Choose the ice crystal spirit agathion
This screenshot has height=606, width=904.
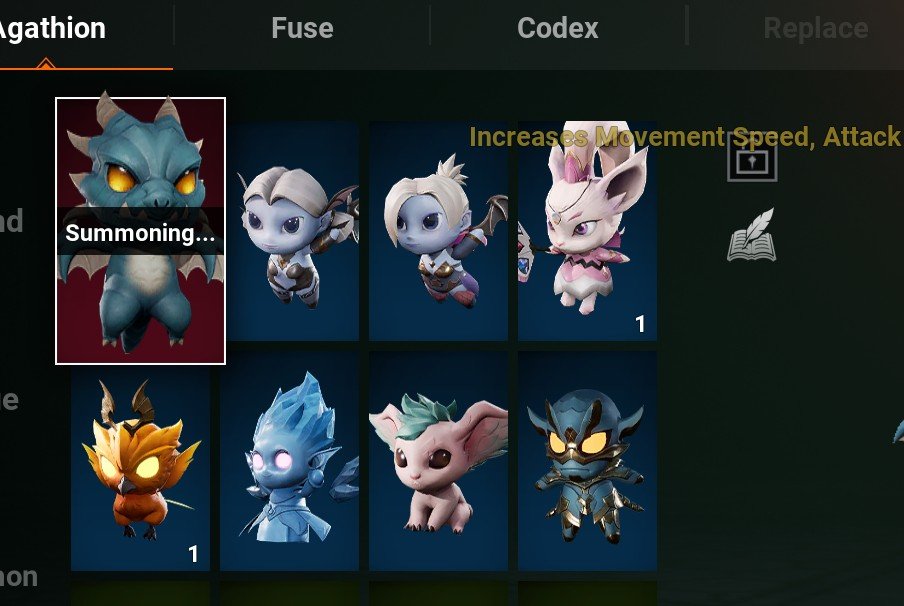(x=289, y=461)
